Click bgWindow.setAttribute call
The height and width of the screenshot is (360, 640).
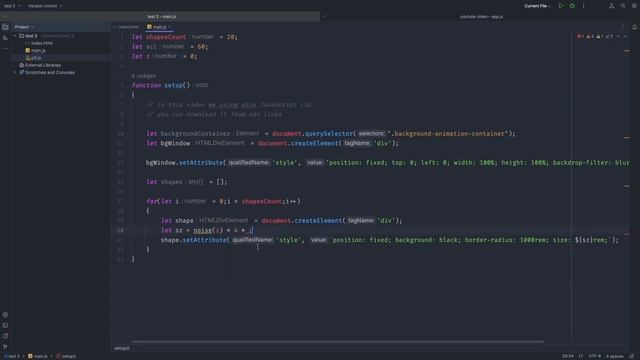tap(185, 162)
